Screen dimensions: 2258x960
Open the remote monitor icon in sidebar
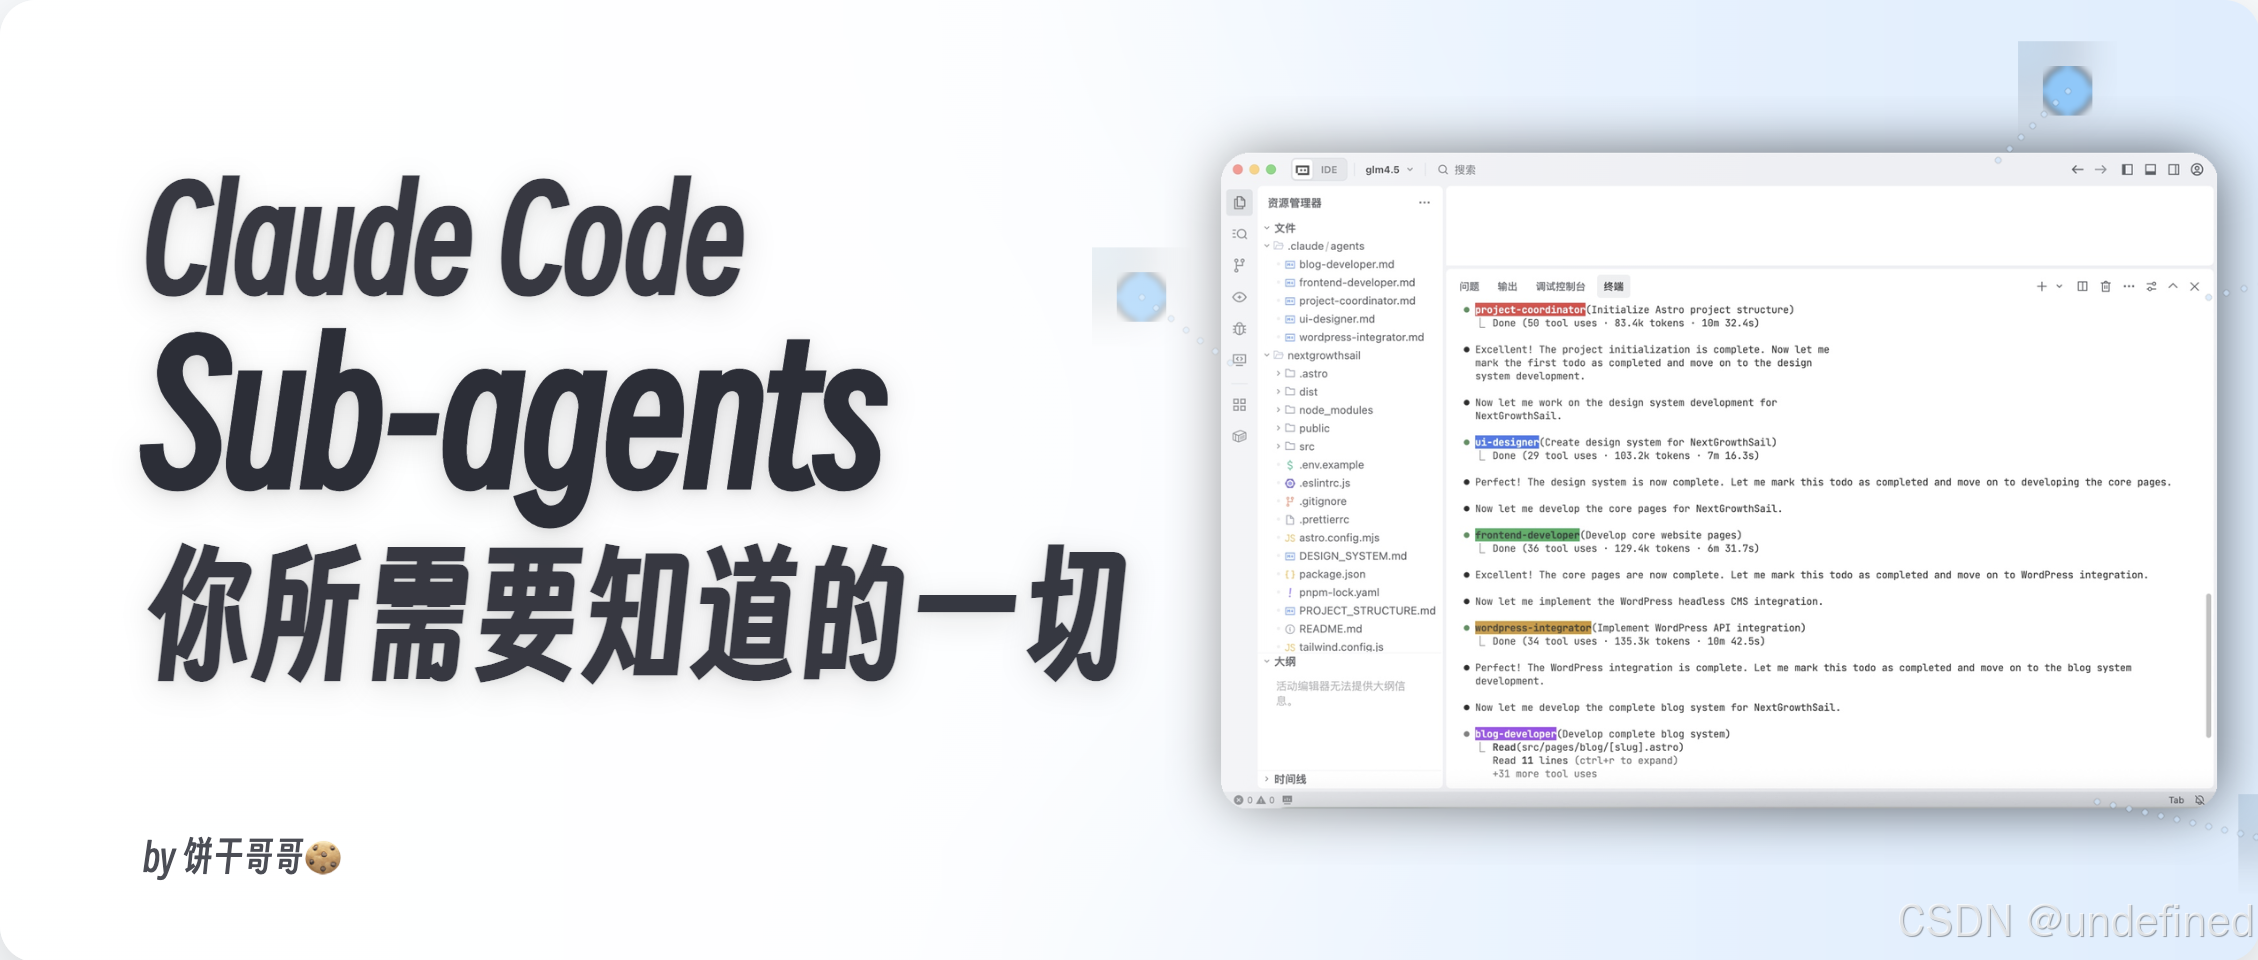(1240, 360)
